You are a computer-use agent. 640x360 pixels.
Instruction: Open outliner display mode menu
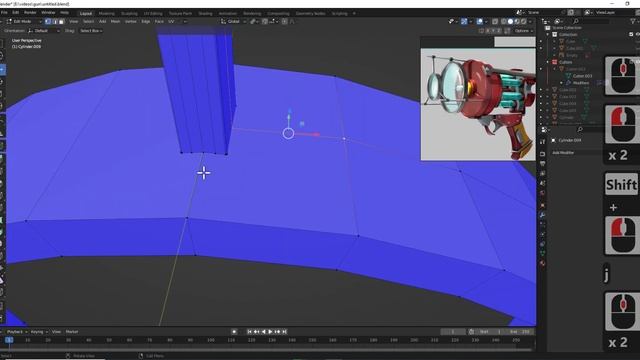558,21
